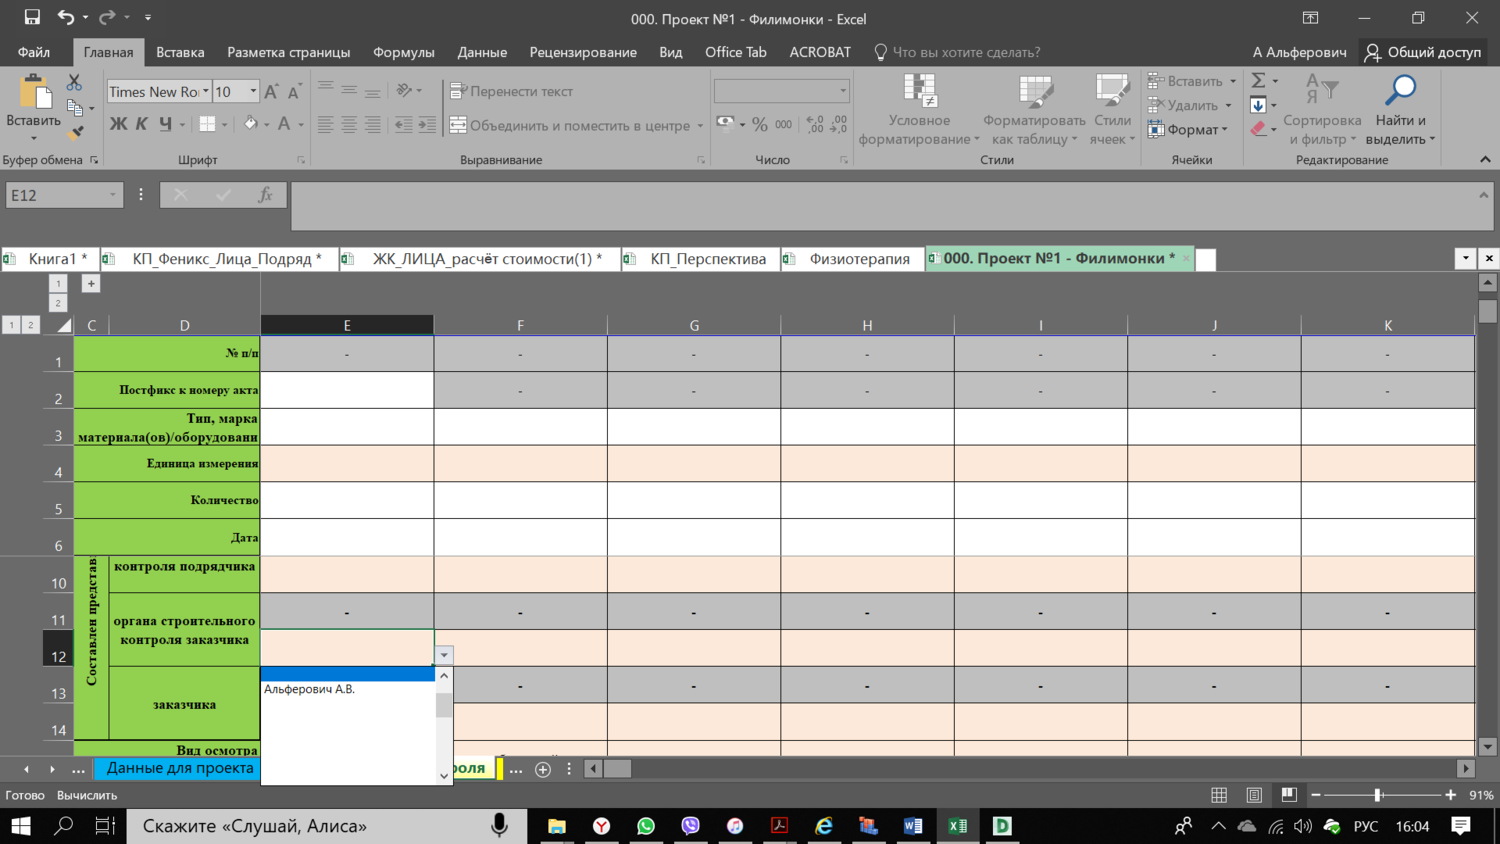Open Word from the taskbar
1500x844 pixels.
pos(913,826)
